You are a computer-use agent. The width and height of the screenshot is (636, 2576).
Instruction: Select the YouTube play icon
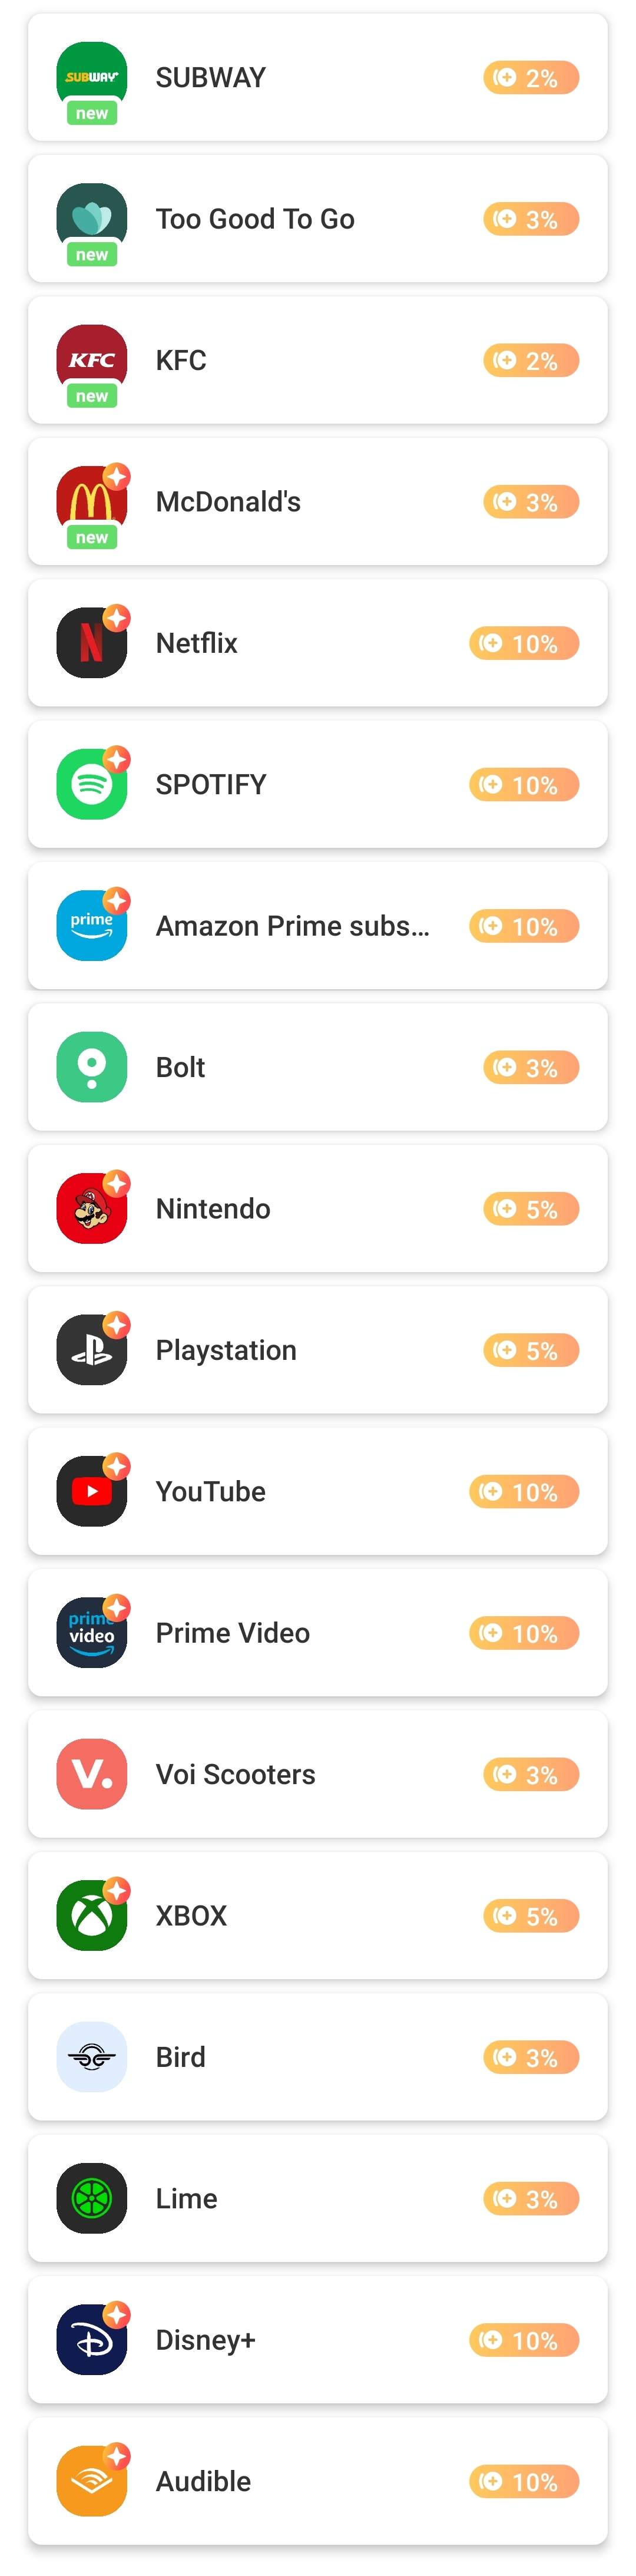click(91, 1491)
